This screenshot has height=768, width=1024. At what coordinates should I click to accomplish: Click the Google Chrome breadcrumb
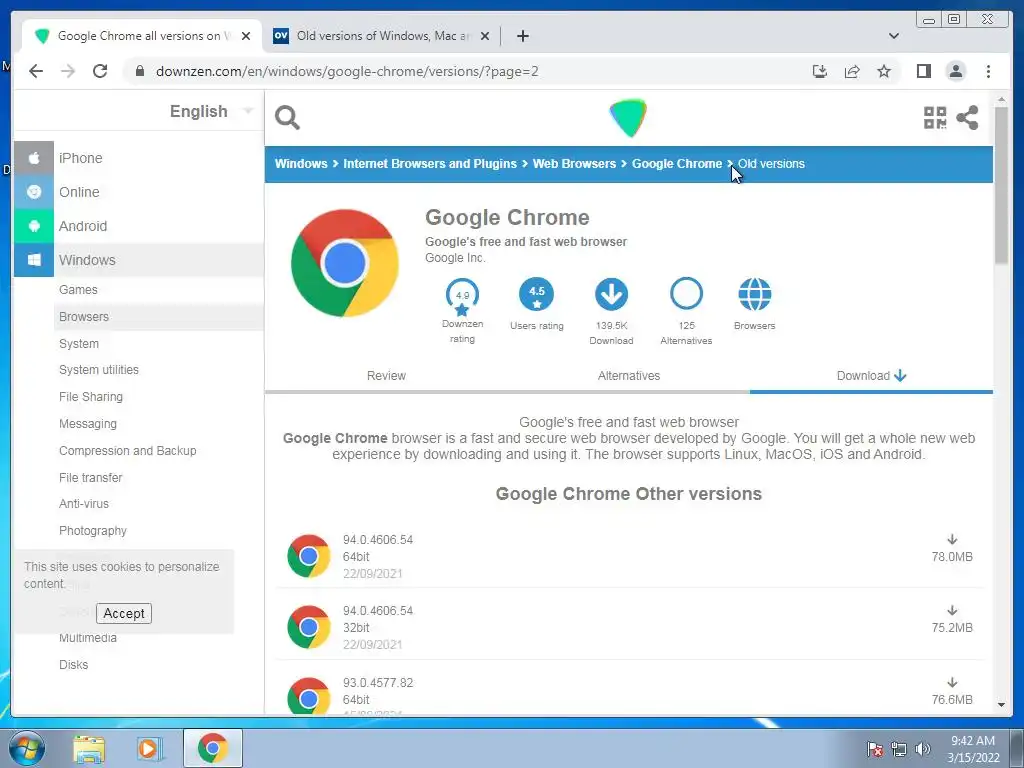tap(677, 164)
